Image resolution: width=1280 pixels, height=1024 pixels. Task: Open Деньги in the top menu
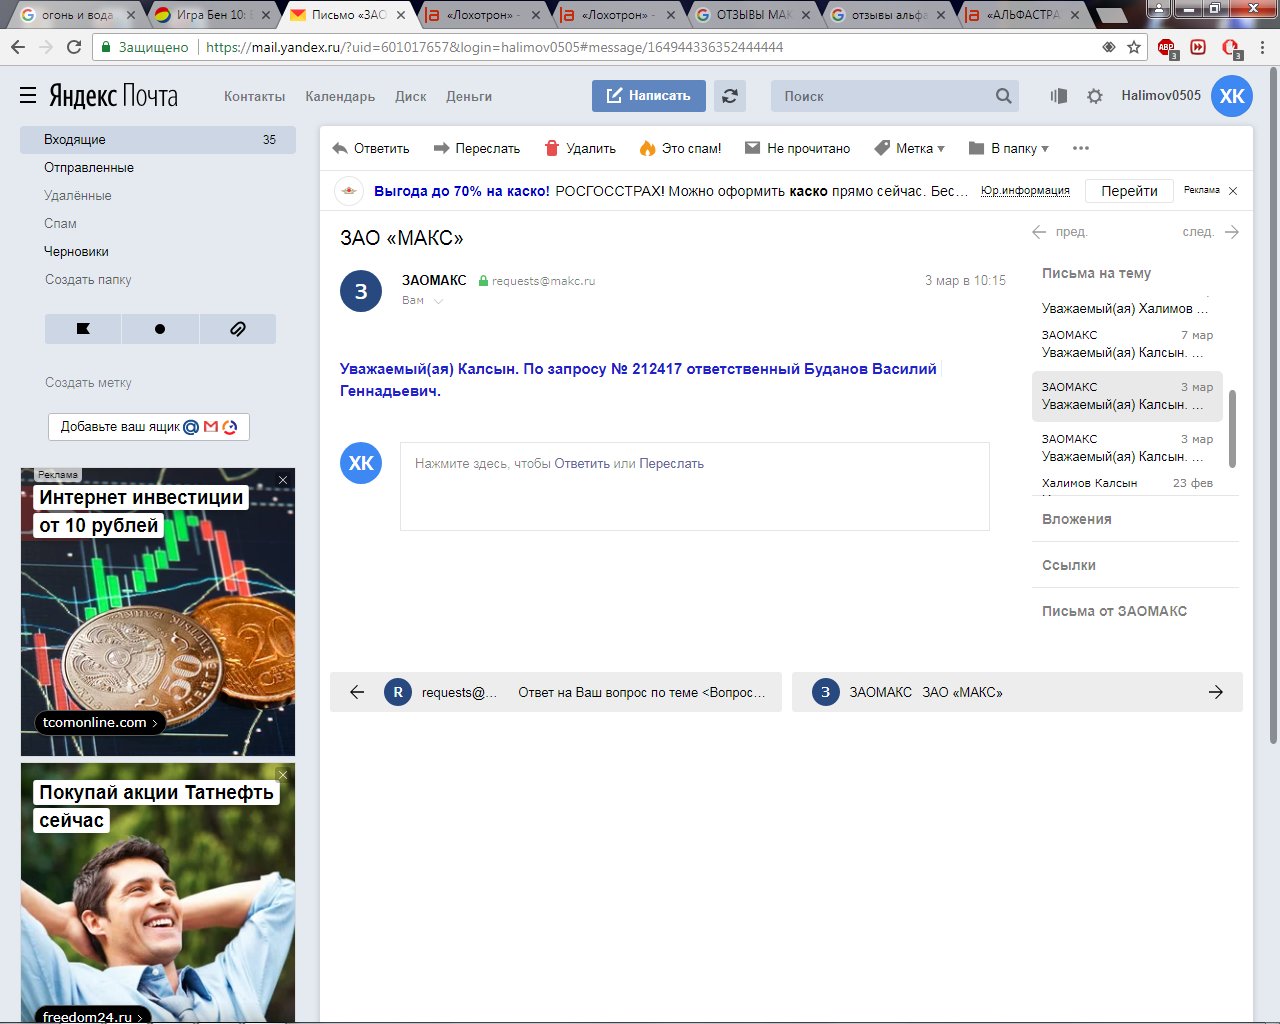[x=469, y=96]
